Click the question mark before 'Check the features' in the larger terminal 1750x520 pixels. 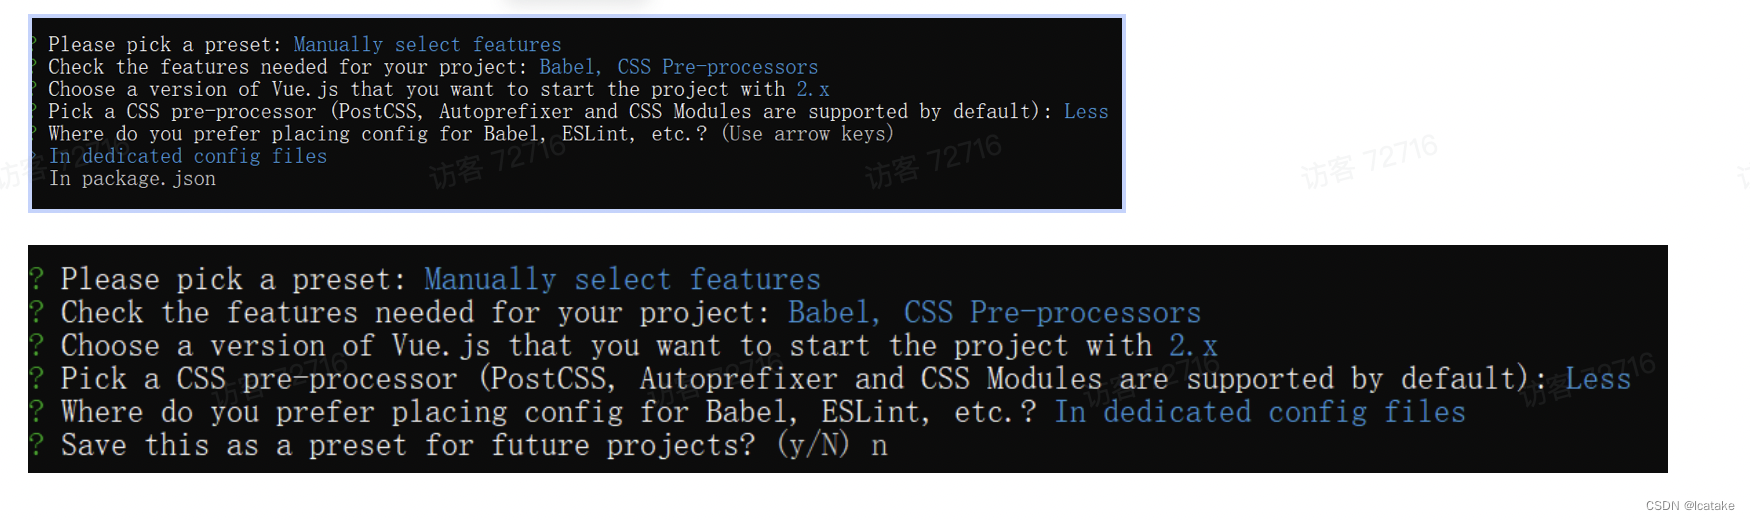[x=36, y=312]
